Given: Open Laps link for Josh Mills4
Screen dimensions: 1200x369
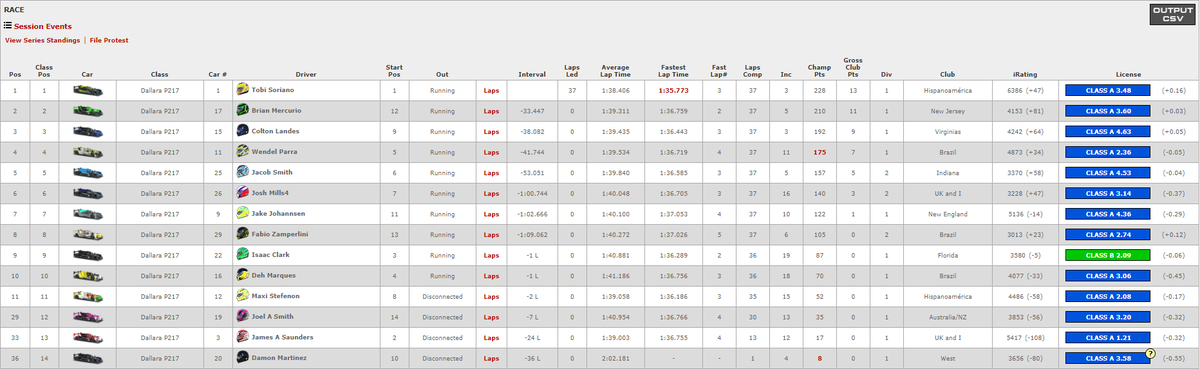Looking at the screenshot, I should click(491, 193).
